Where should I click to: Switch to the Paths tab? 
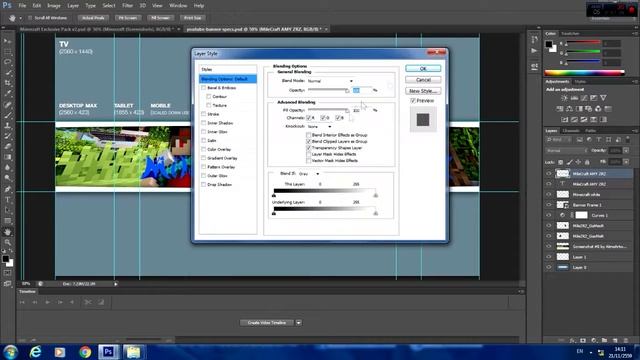click(590, 131)
